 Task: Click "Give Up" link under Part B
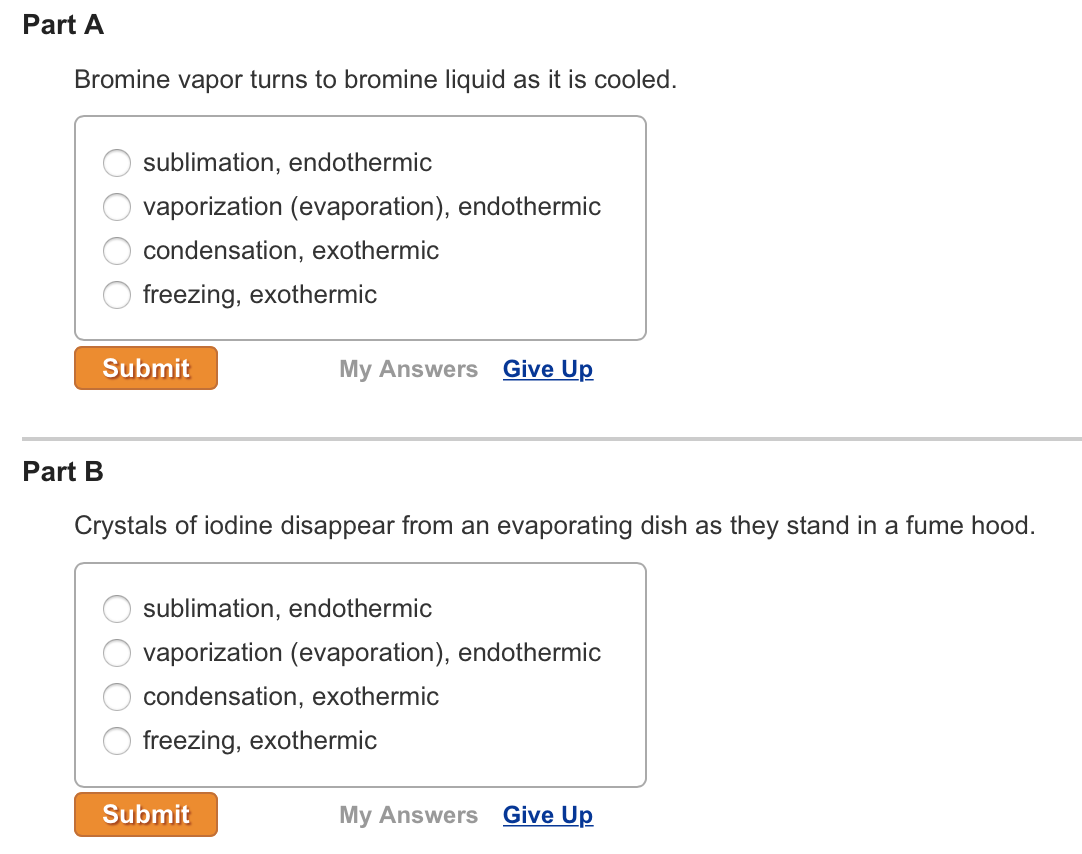coord(547,815)
